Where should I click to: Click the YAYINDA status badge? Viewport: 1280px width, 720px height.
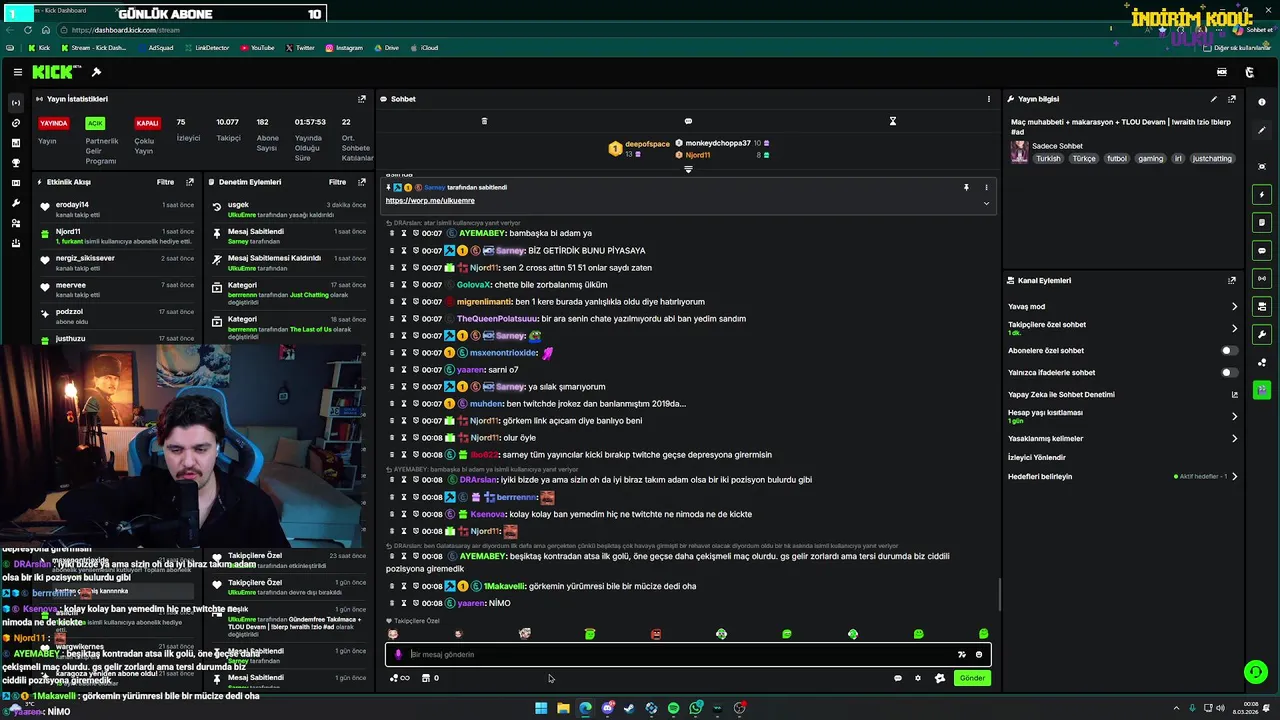[53, 123]
